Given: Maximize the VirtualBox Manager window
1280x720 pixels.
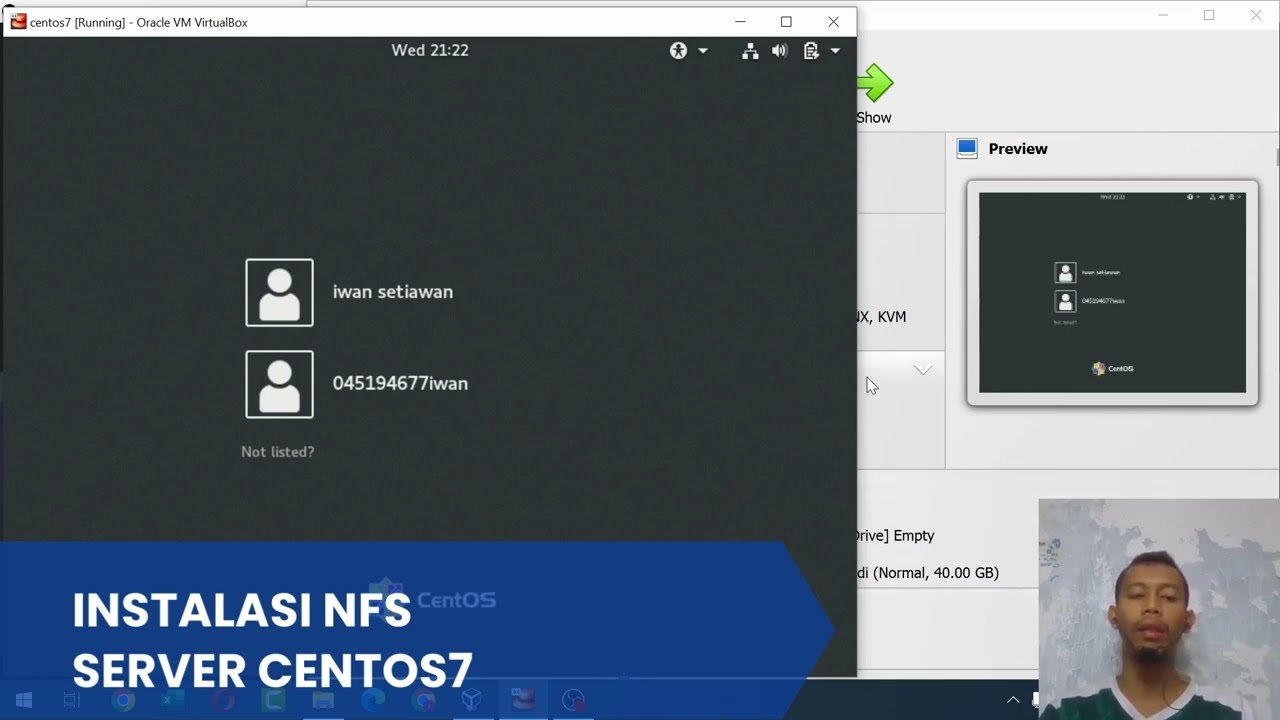Looking at the screenshot, I should click(1209, 15).
